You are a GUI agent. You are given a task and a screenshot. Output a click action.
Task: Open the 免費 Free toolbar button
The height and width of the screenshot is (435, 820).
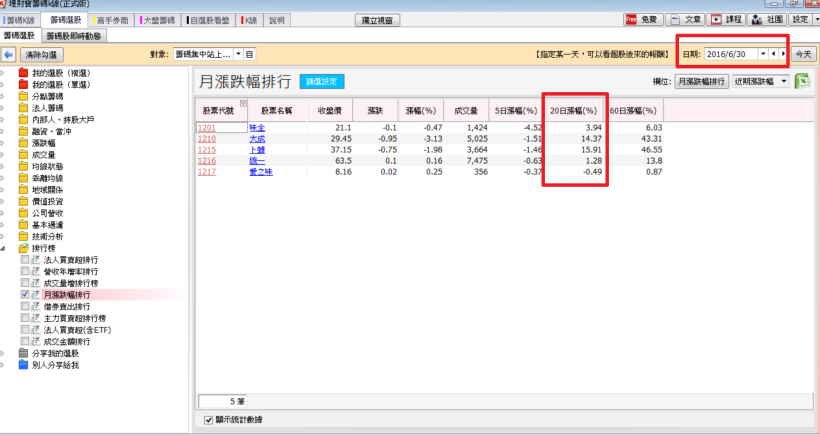643,19
